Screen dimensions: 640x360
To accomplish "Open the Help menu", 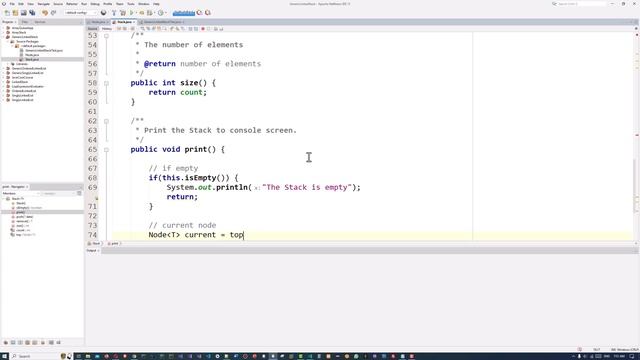I will click(156, 4).
